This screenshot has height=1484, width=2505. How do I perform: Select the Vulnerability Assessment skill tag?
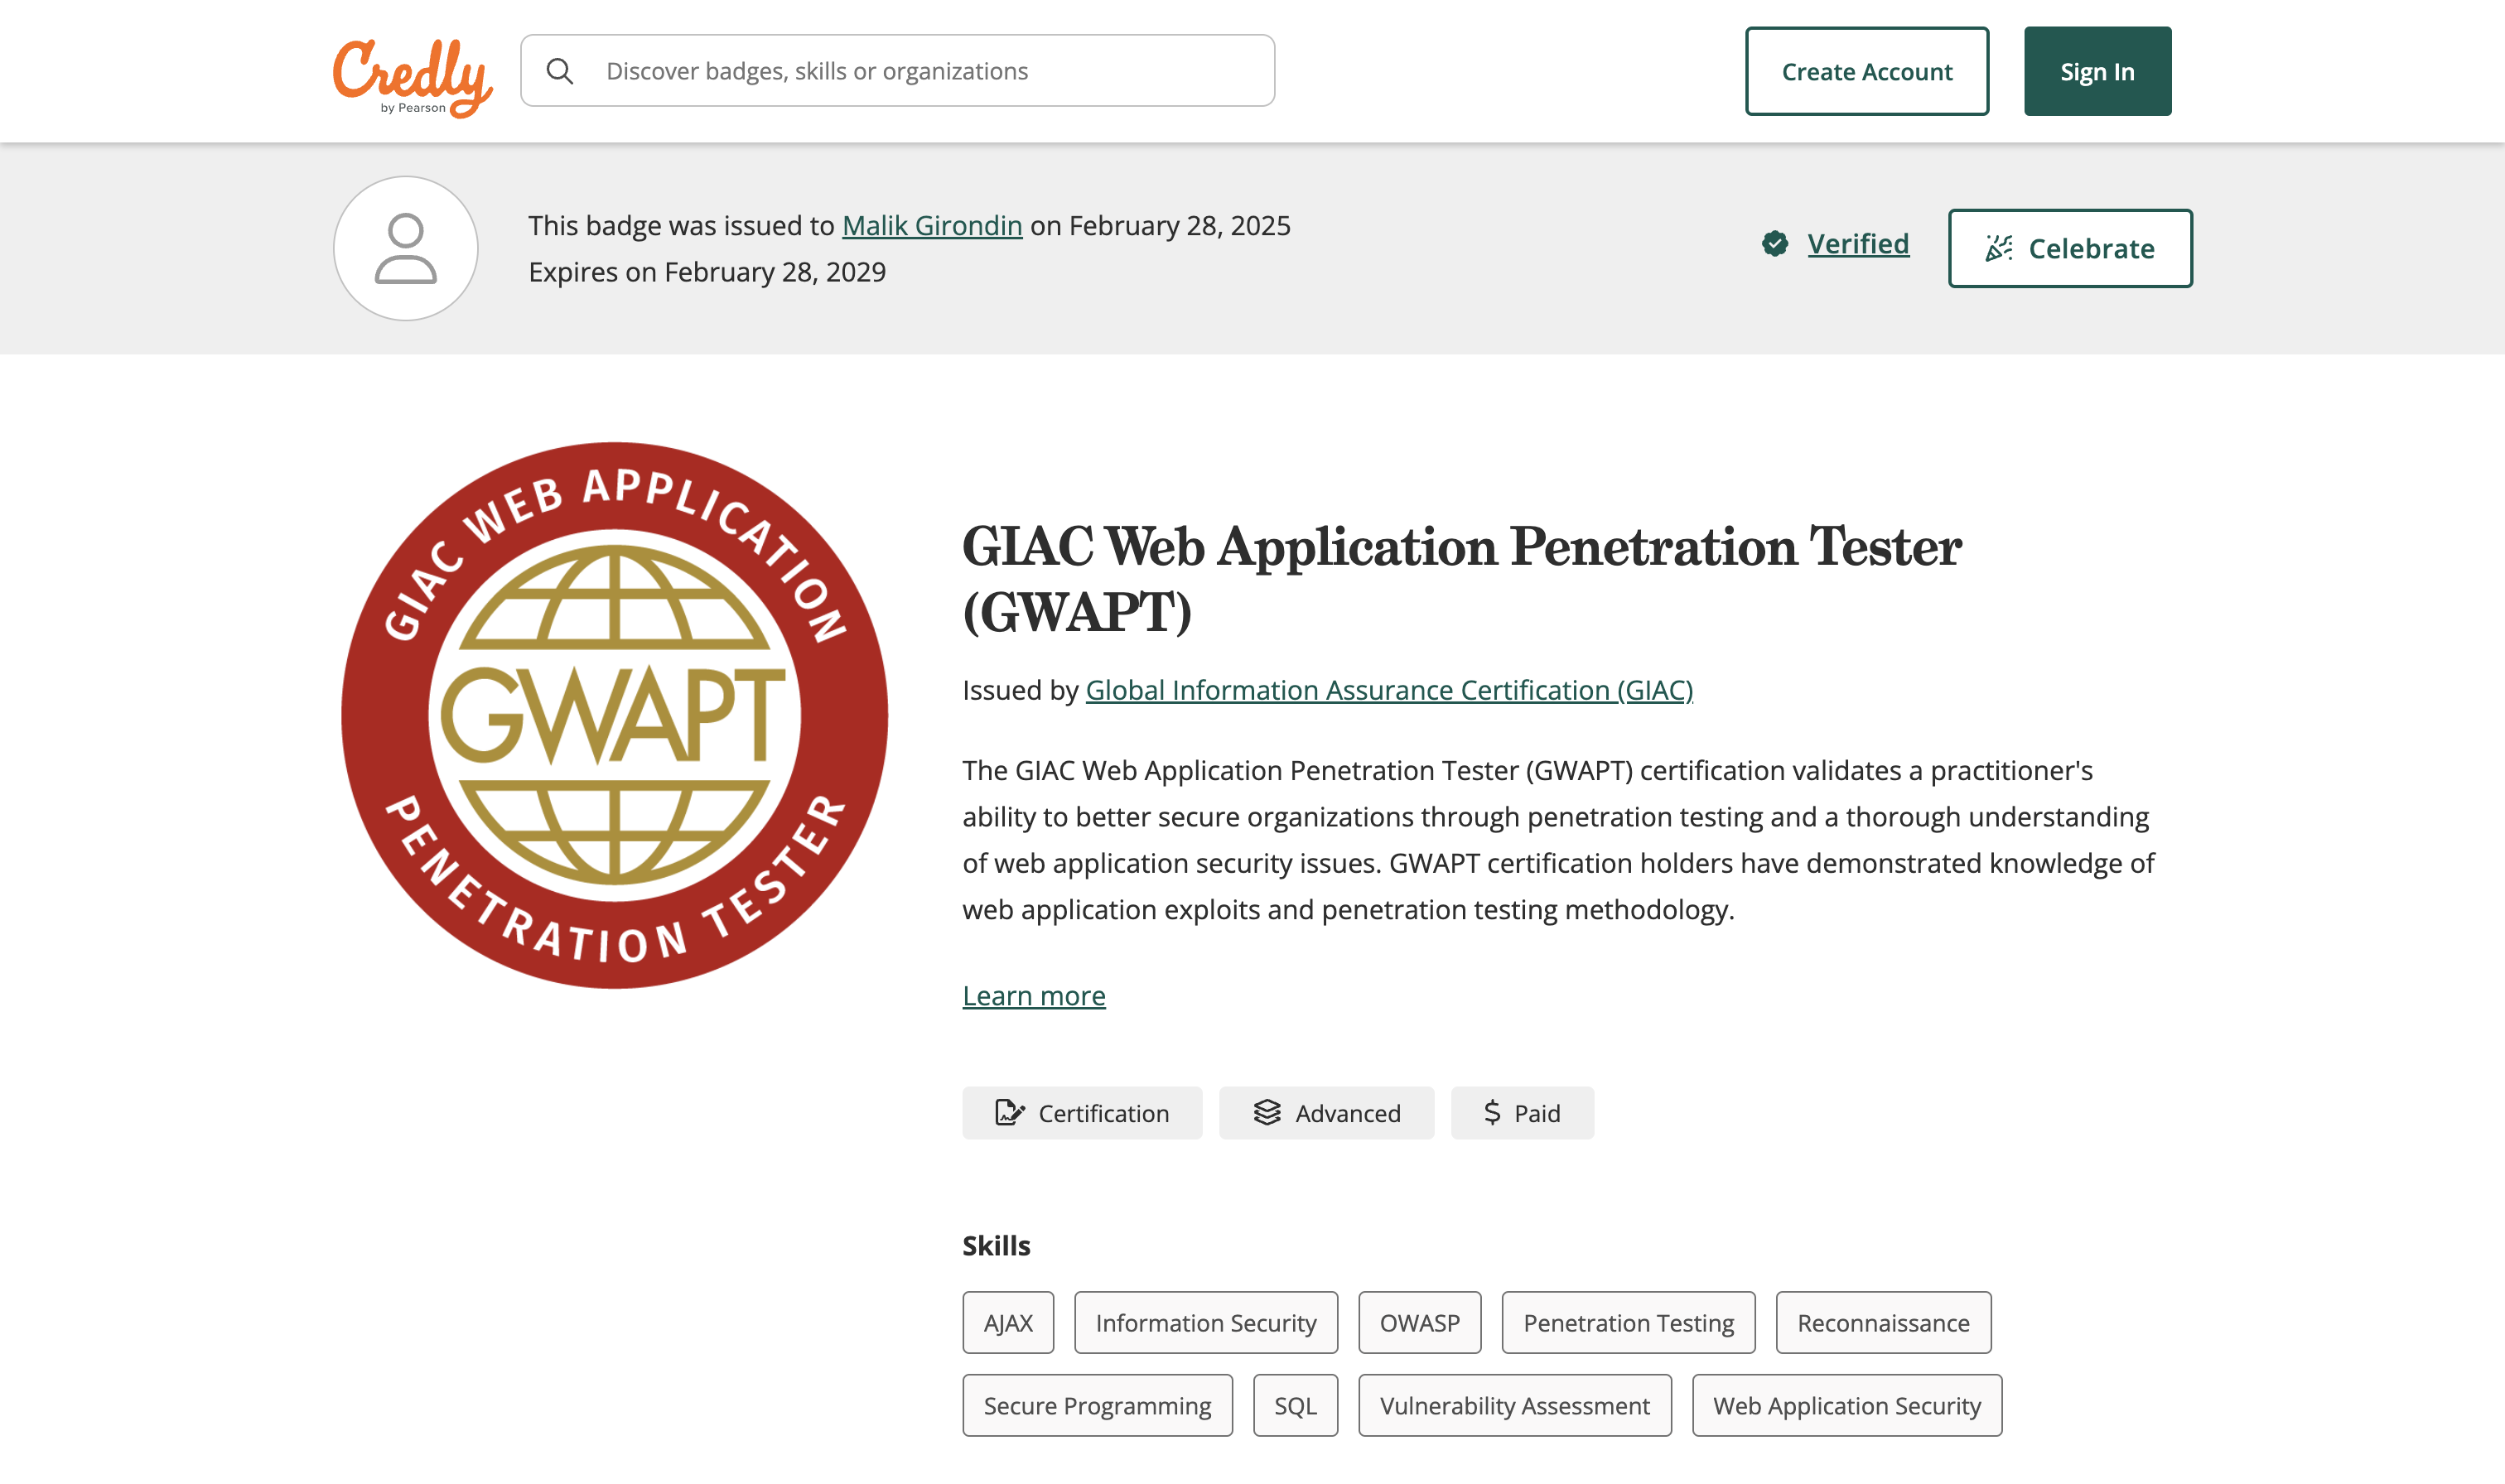1514,1405
